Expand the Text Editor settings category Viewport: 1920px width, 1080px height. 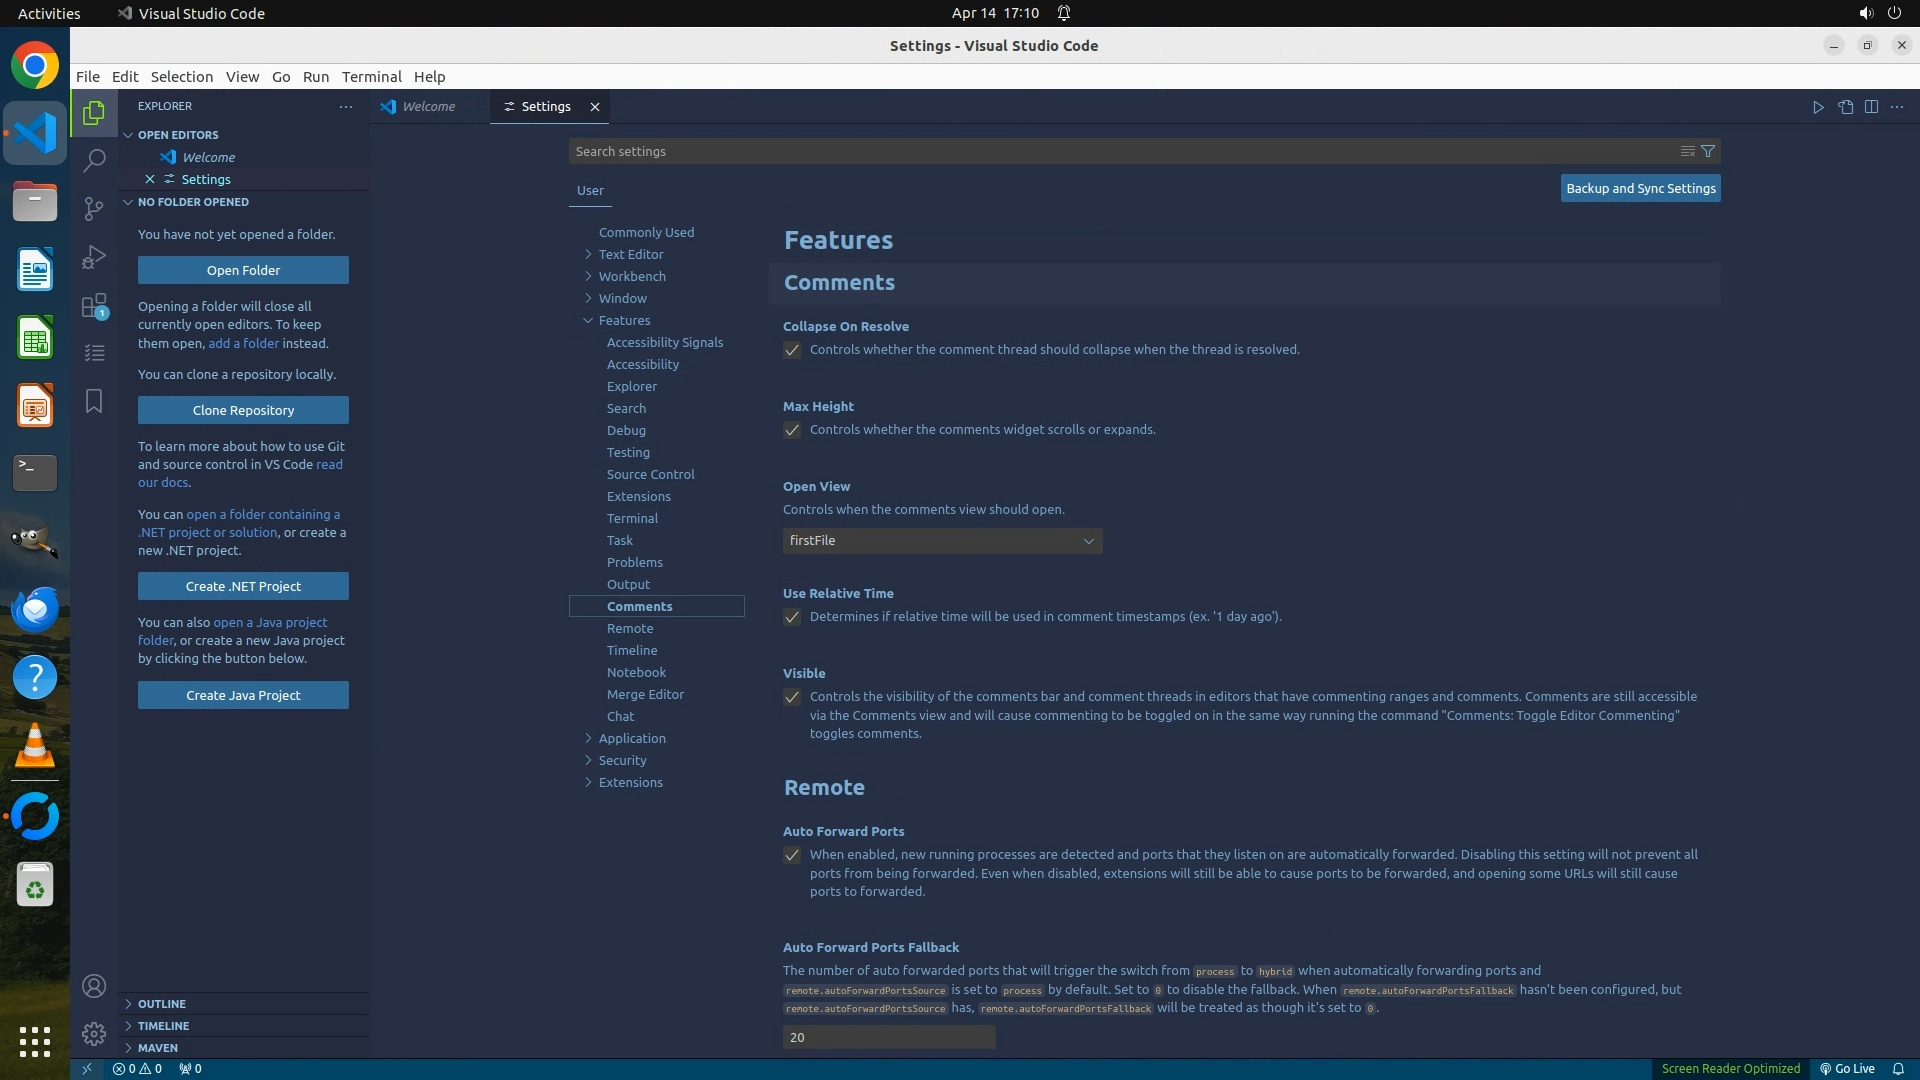point(630,254)
